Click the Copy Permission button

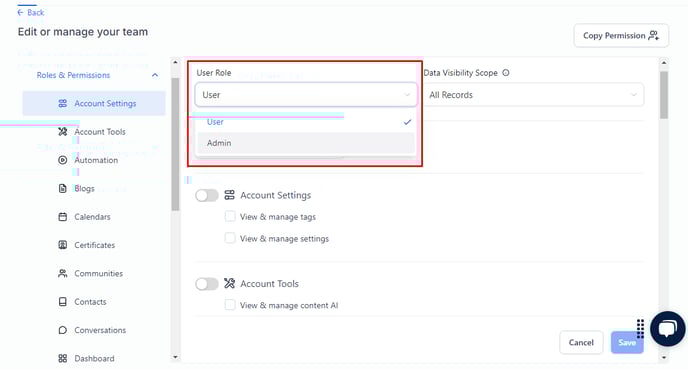[x=621, y=36]
